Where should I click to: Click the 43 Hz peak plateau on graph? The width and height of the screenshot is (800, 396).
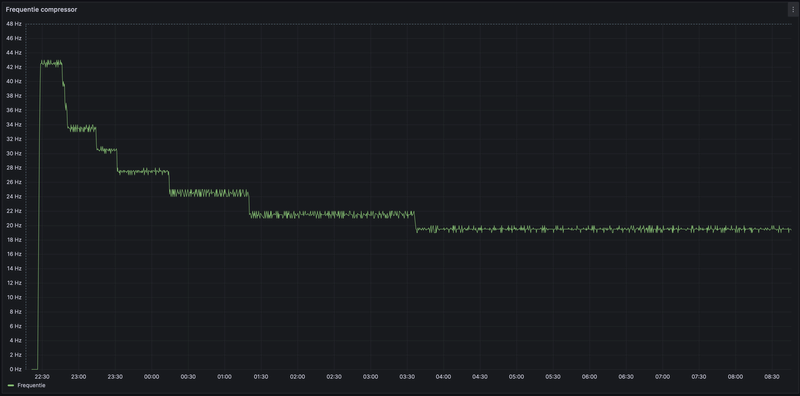(x=51, y=63)
